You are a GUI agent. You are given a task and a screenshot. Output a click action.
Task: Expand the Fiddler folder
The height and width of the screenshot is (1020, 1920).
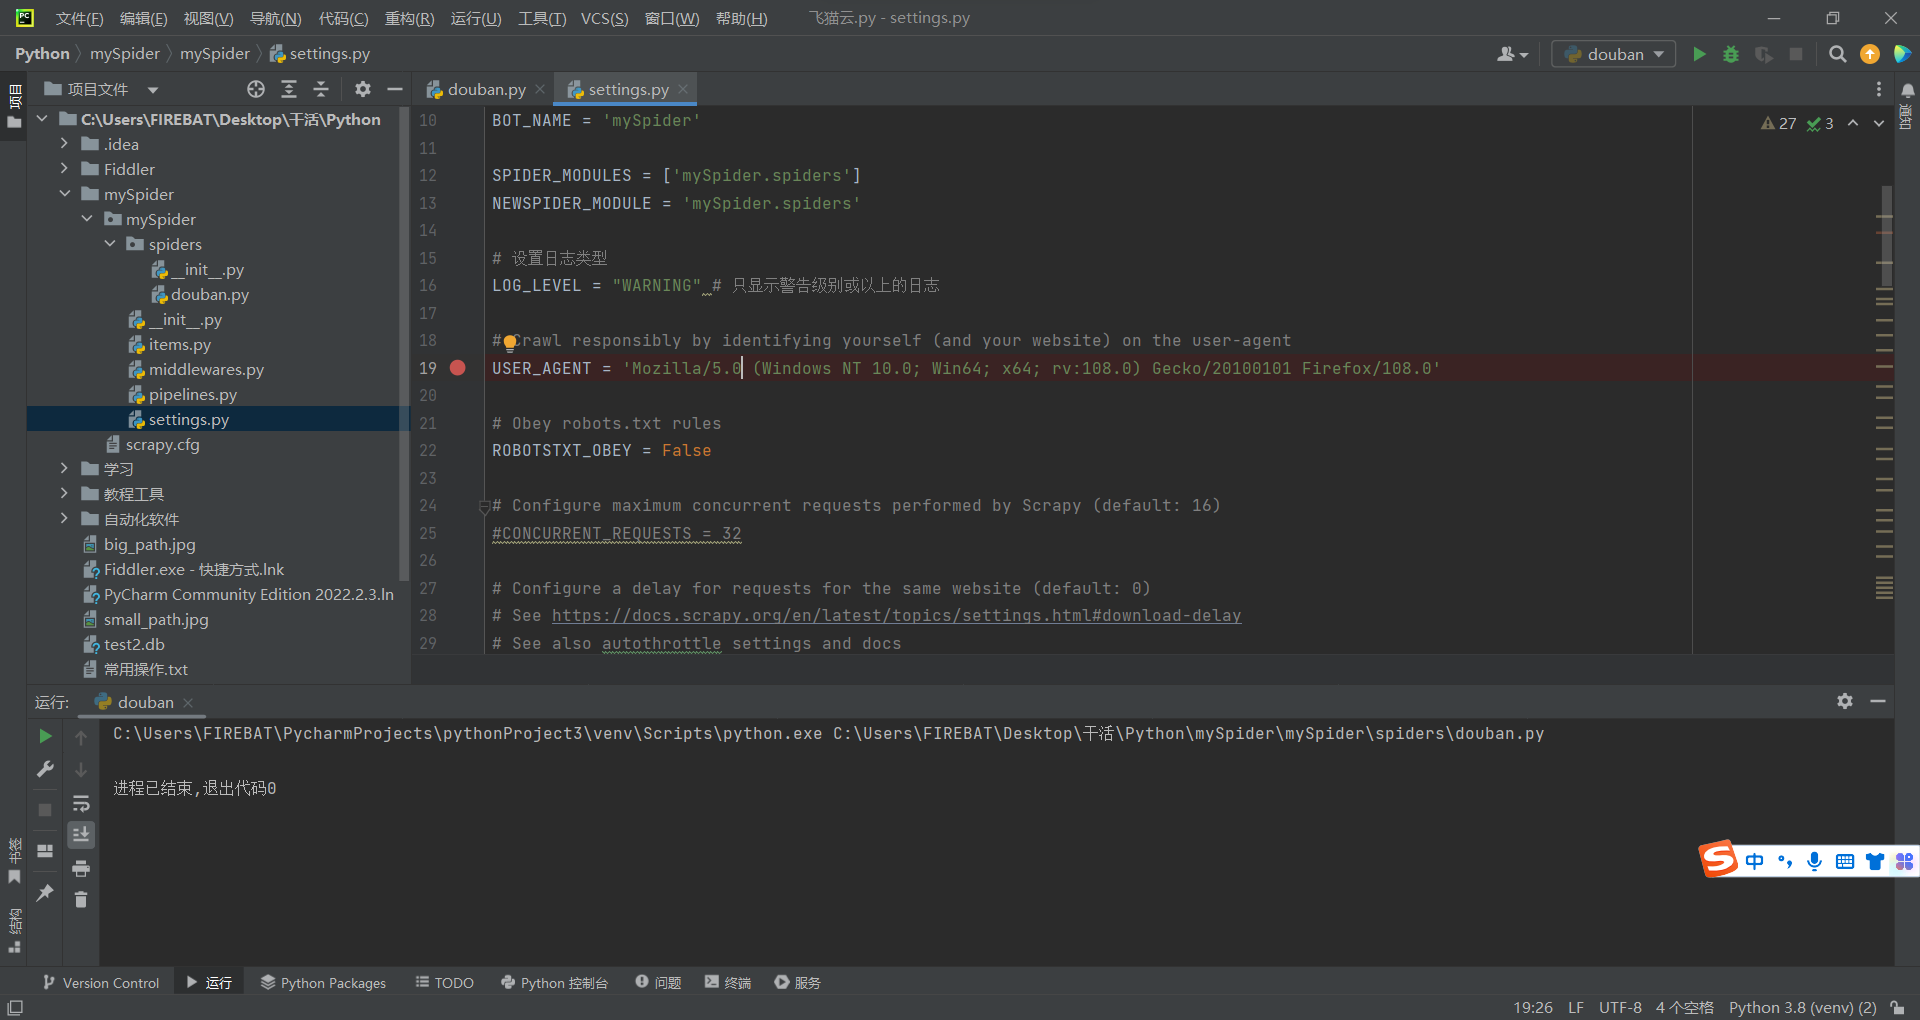(x=64, y=169)
